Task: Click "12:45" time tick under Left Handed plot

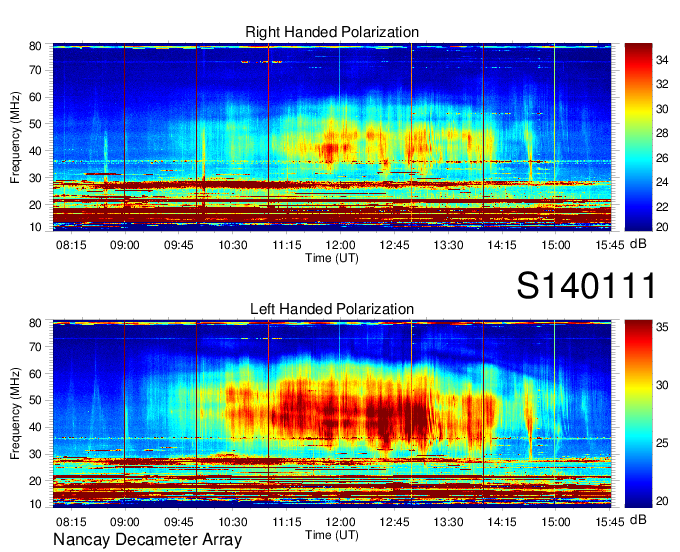Action: click(x=394, y=522)
